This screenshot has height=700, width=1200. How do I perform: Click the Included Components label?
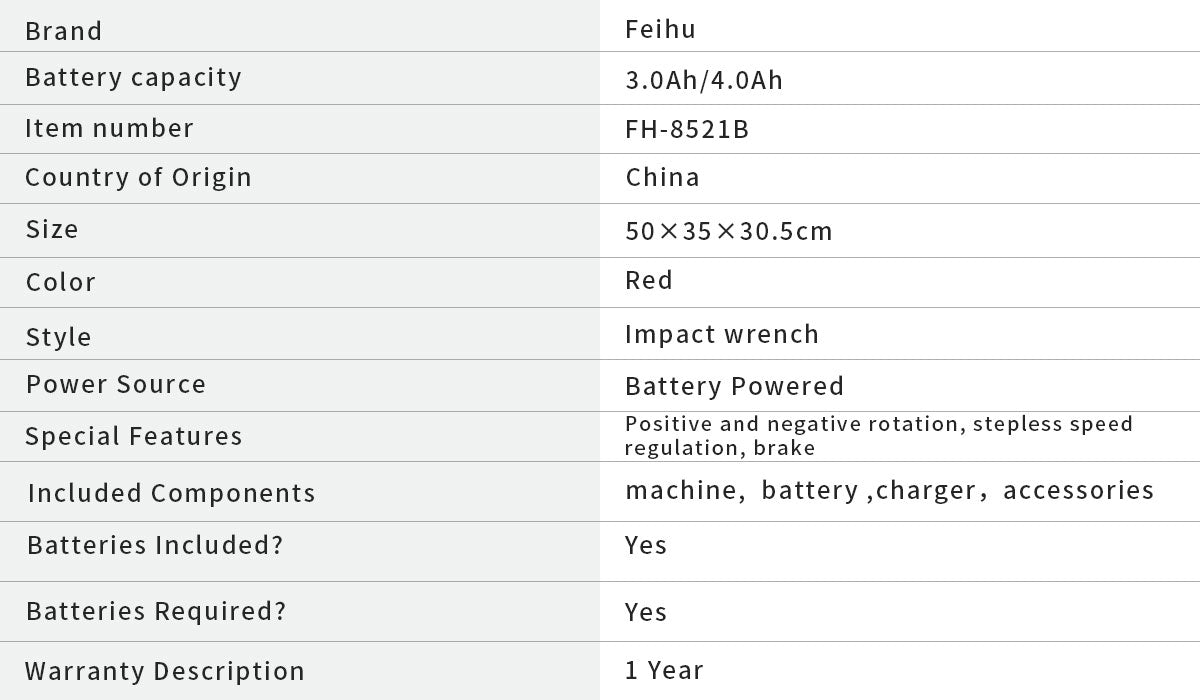click(x=171, y=493)
